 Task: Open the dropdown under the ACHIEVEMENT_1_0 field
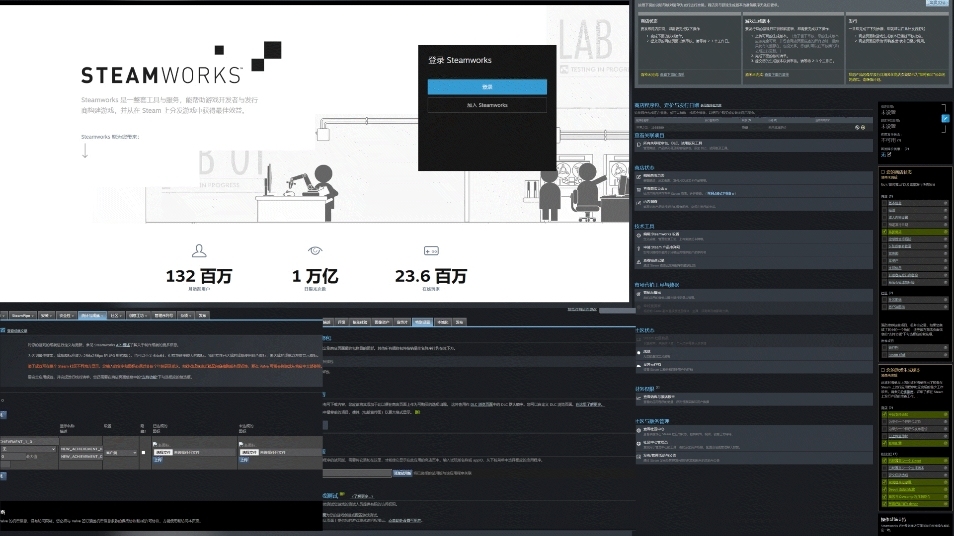coord(28,449)
